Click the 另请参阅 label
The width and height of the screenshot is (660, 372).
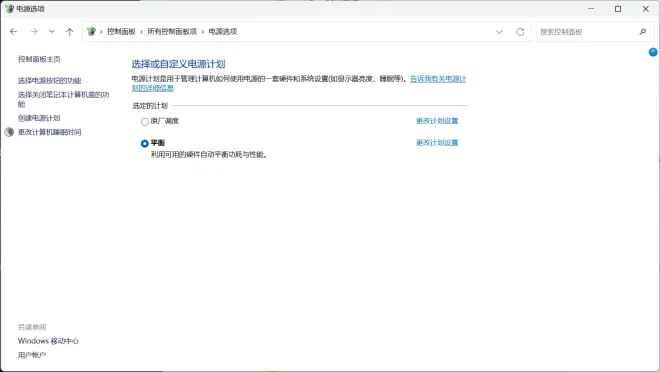[32, 327]
